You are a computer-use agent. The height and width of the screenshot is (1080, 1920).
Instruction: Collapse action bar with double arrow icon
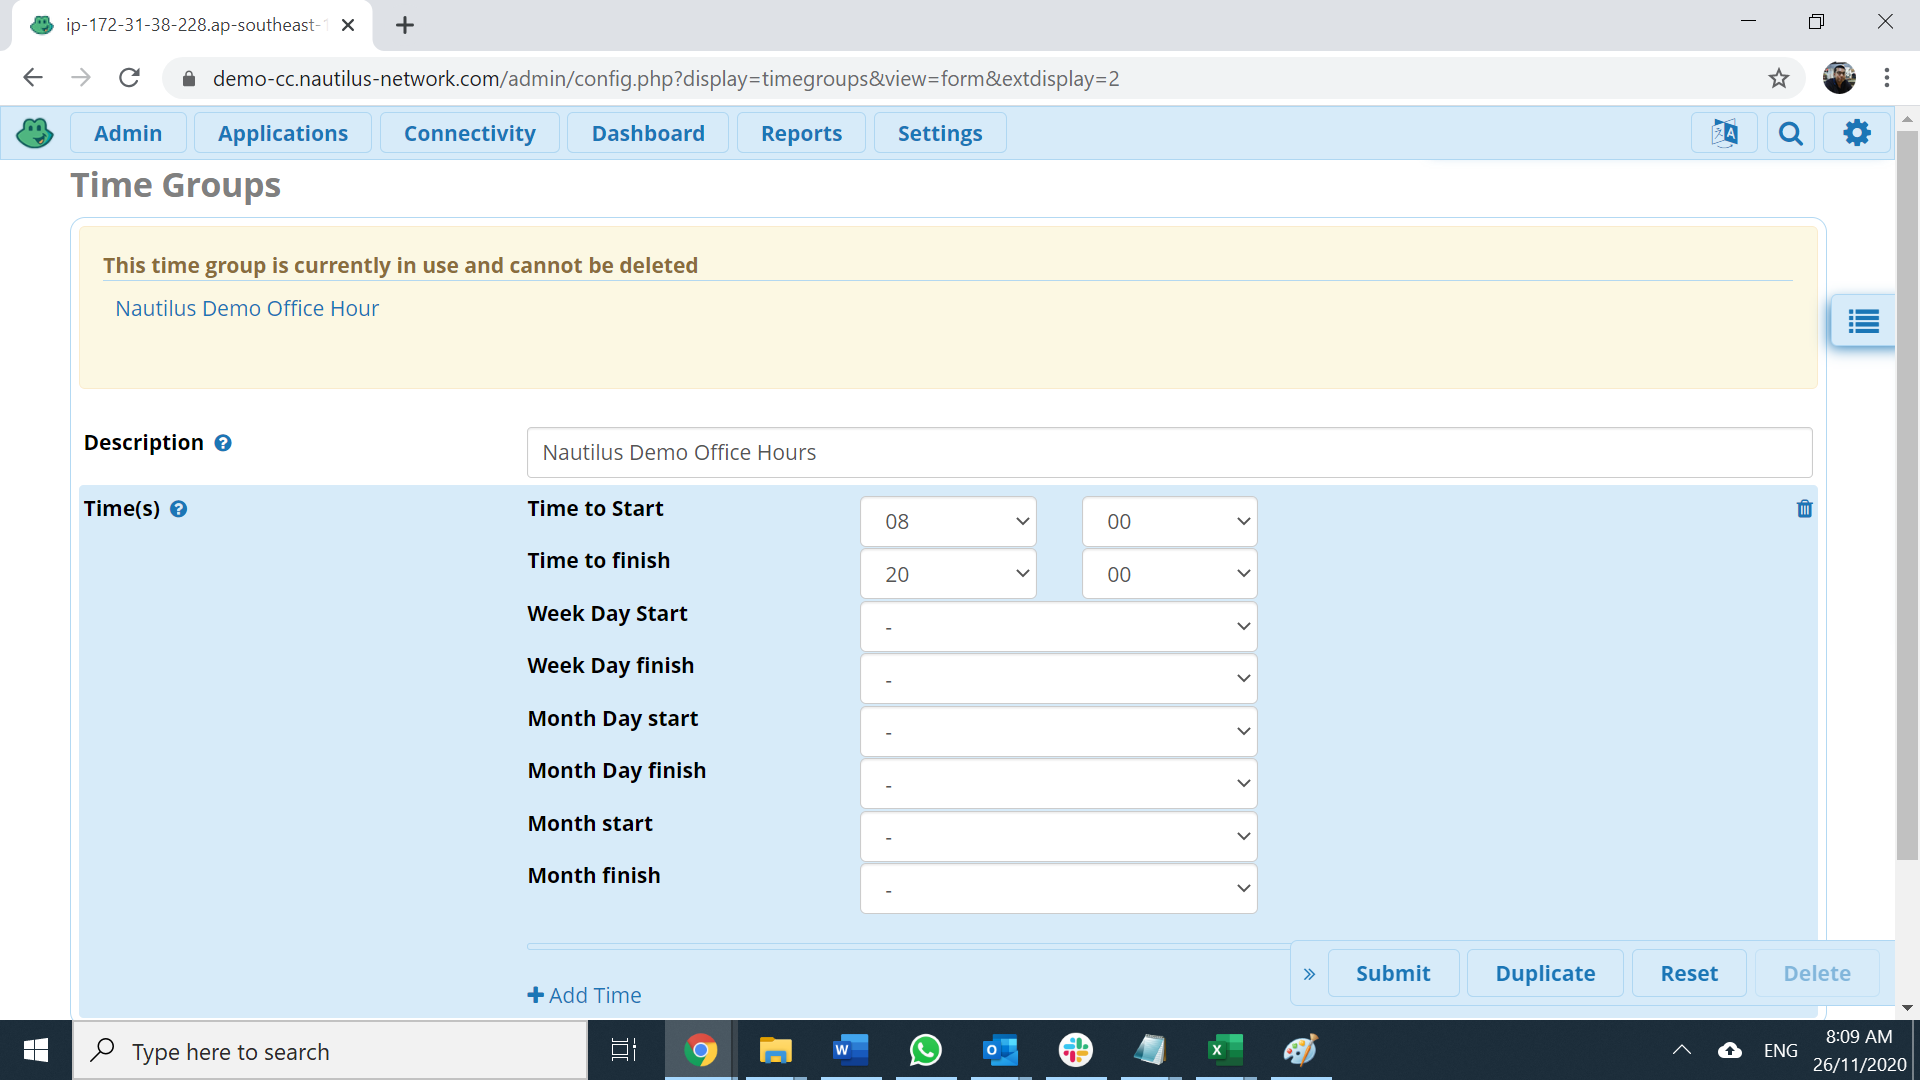click(x=1309, y=974)
